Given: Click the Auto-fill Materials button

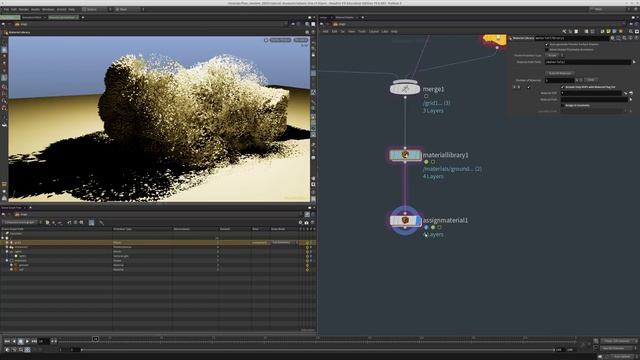Looking at the screenshot, I should 560,73.
